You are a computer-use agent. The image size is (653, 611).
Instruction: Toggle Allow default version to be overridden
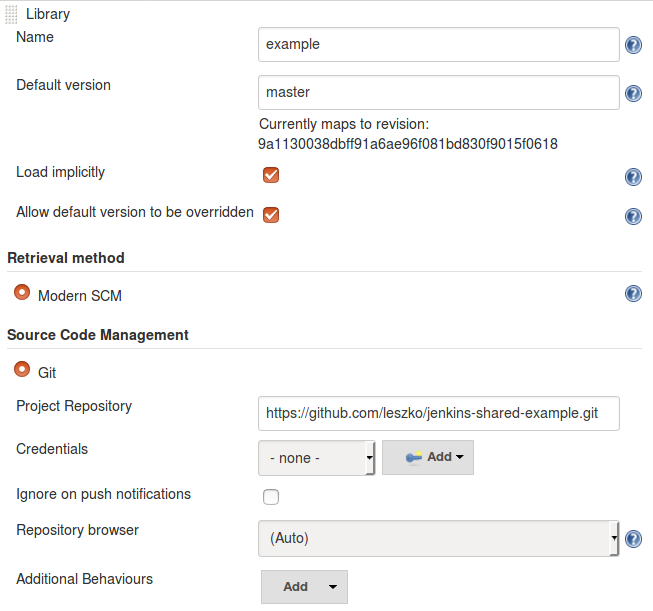271,215
